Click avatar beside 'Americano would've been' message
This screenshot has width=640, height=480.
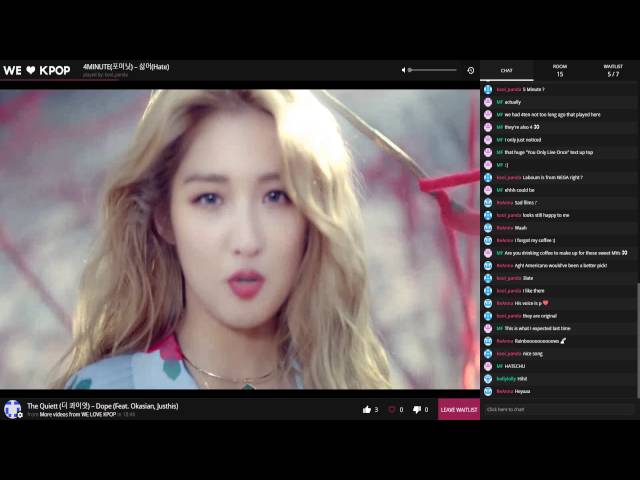point(488,266)
